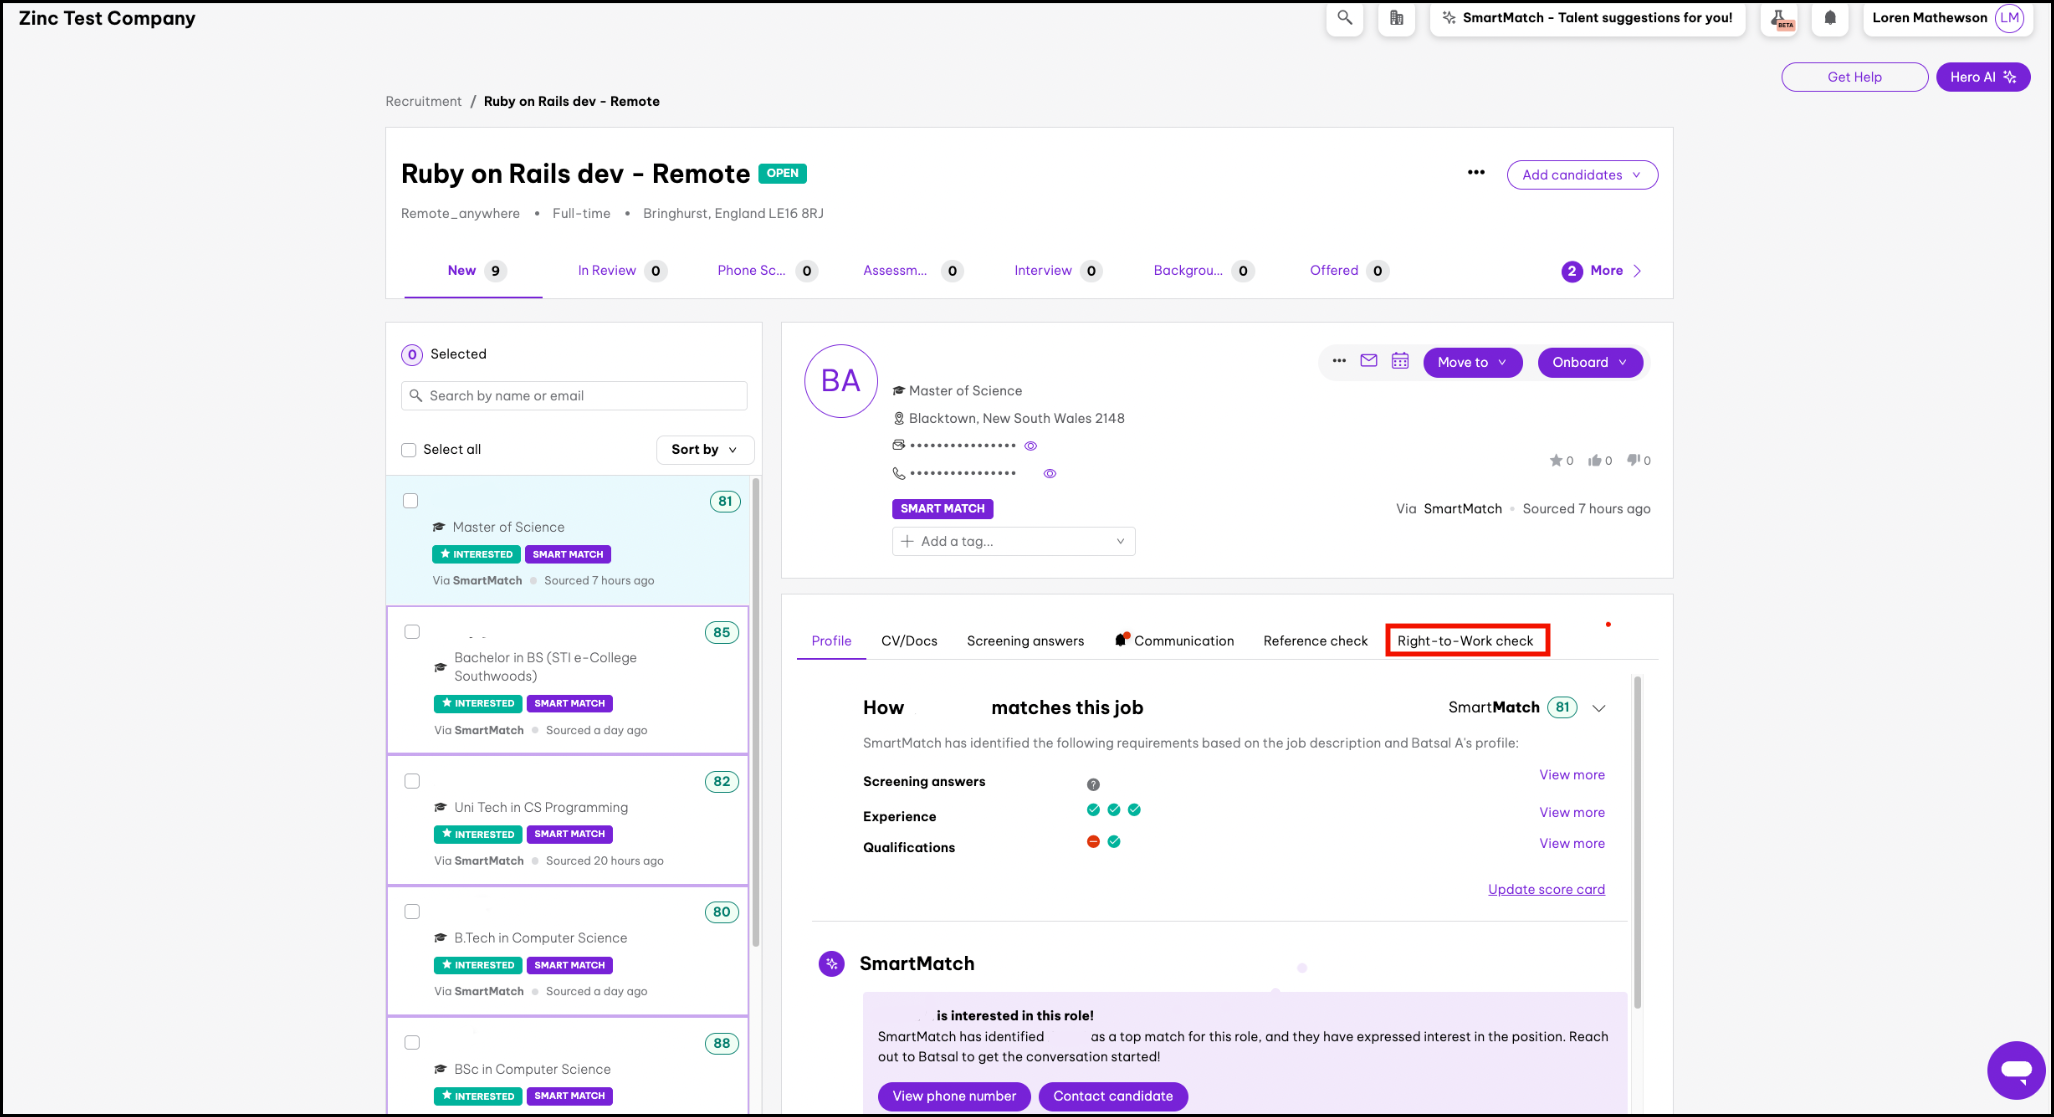Reveal hidden email with eye icon

coord(1030,446)
